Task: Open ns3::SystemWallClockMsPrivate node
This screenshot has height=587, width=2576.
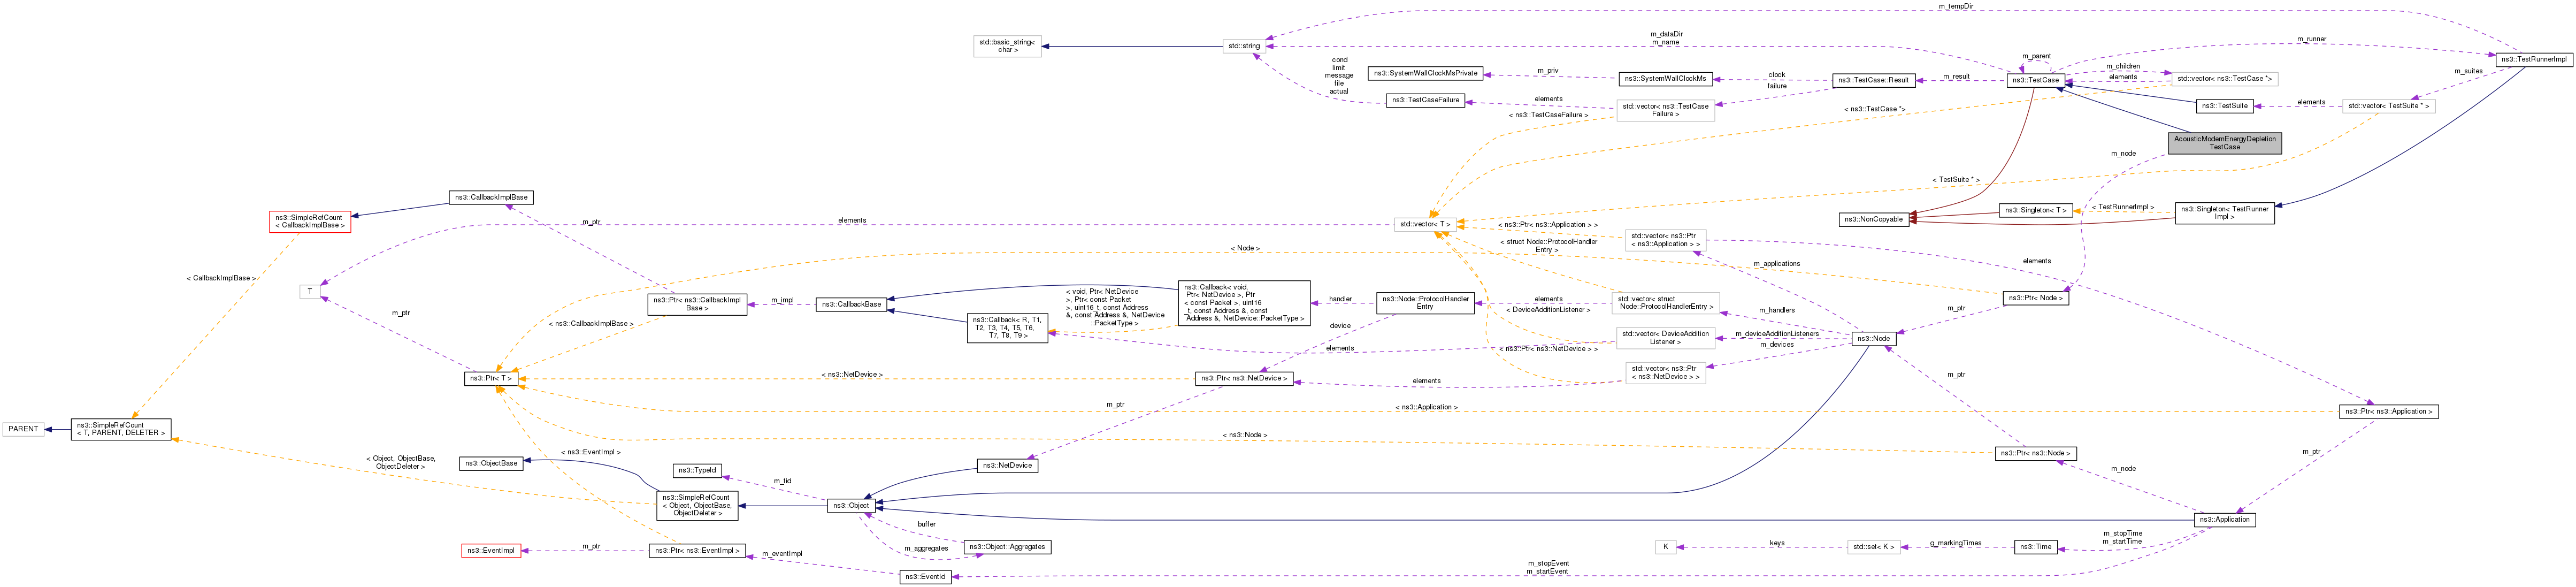Action: point(1425,73)
